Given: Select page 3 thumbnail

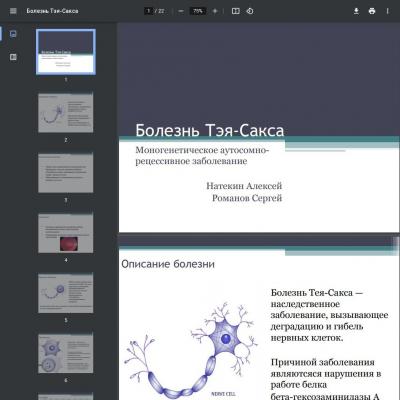Looking at the screenshot, I should click(66, 173).
